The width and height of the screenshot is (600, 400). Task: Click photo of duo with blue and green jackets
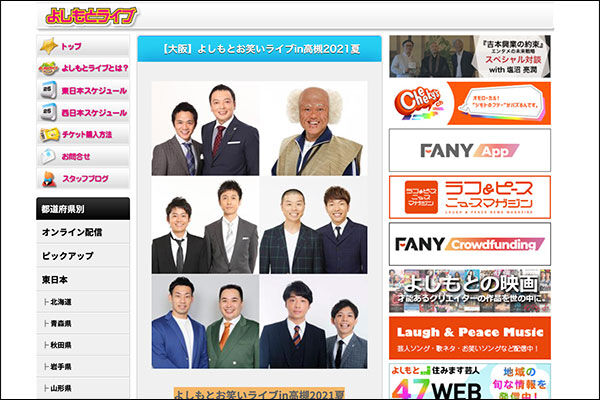[x=205, y=322]
